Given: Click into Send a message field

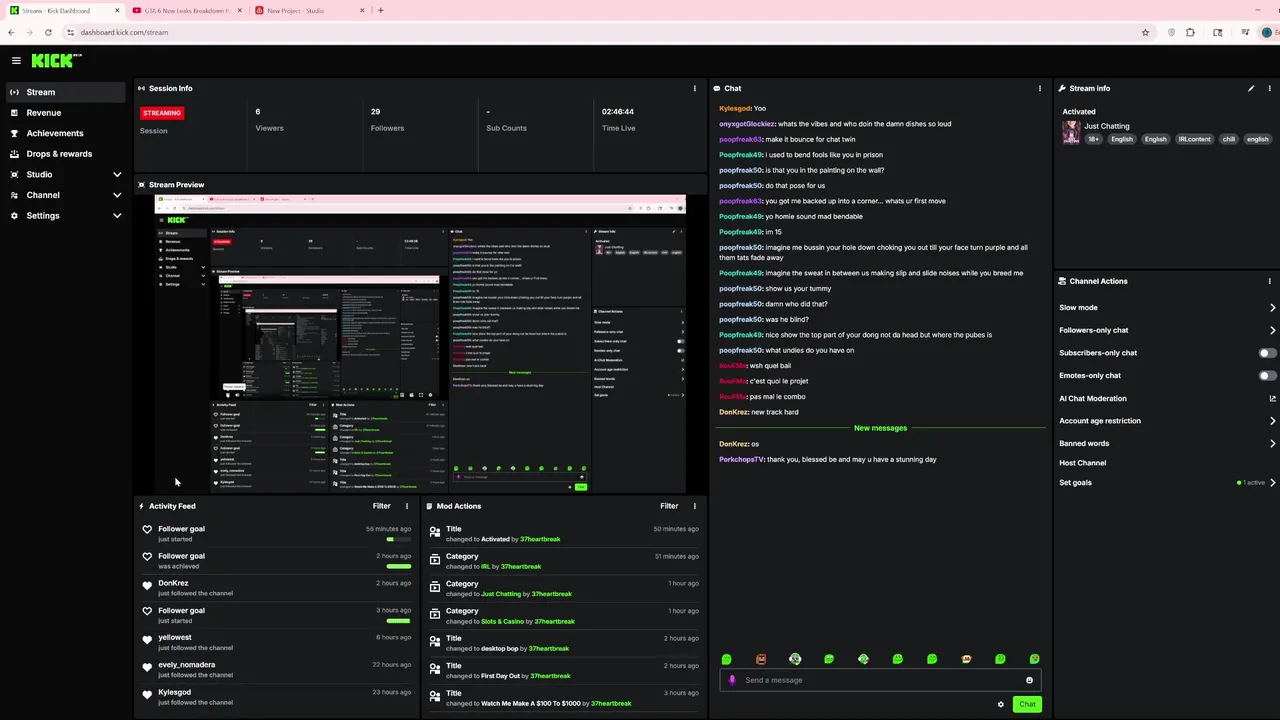Looking at the screenshot, I should (x=880, y=680).
